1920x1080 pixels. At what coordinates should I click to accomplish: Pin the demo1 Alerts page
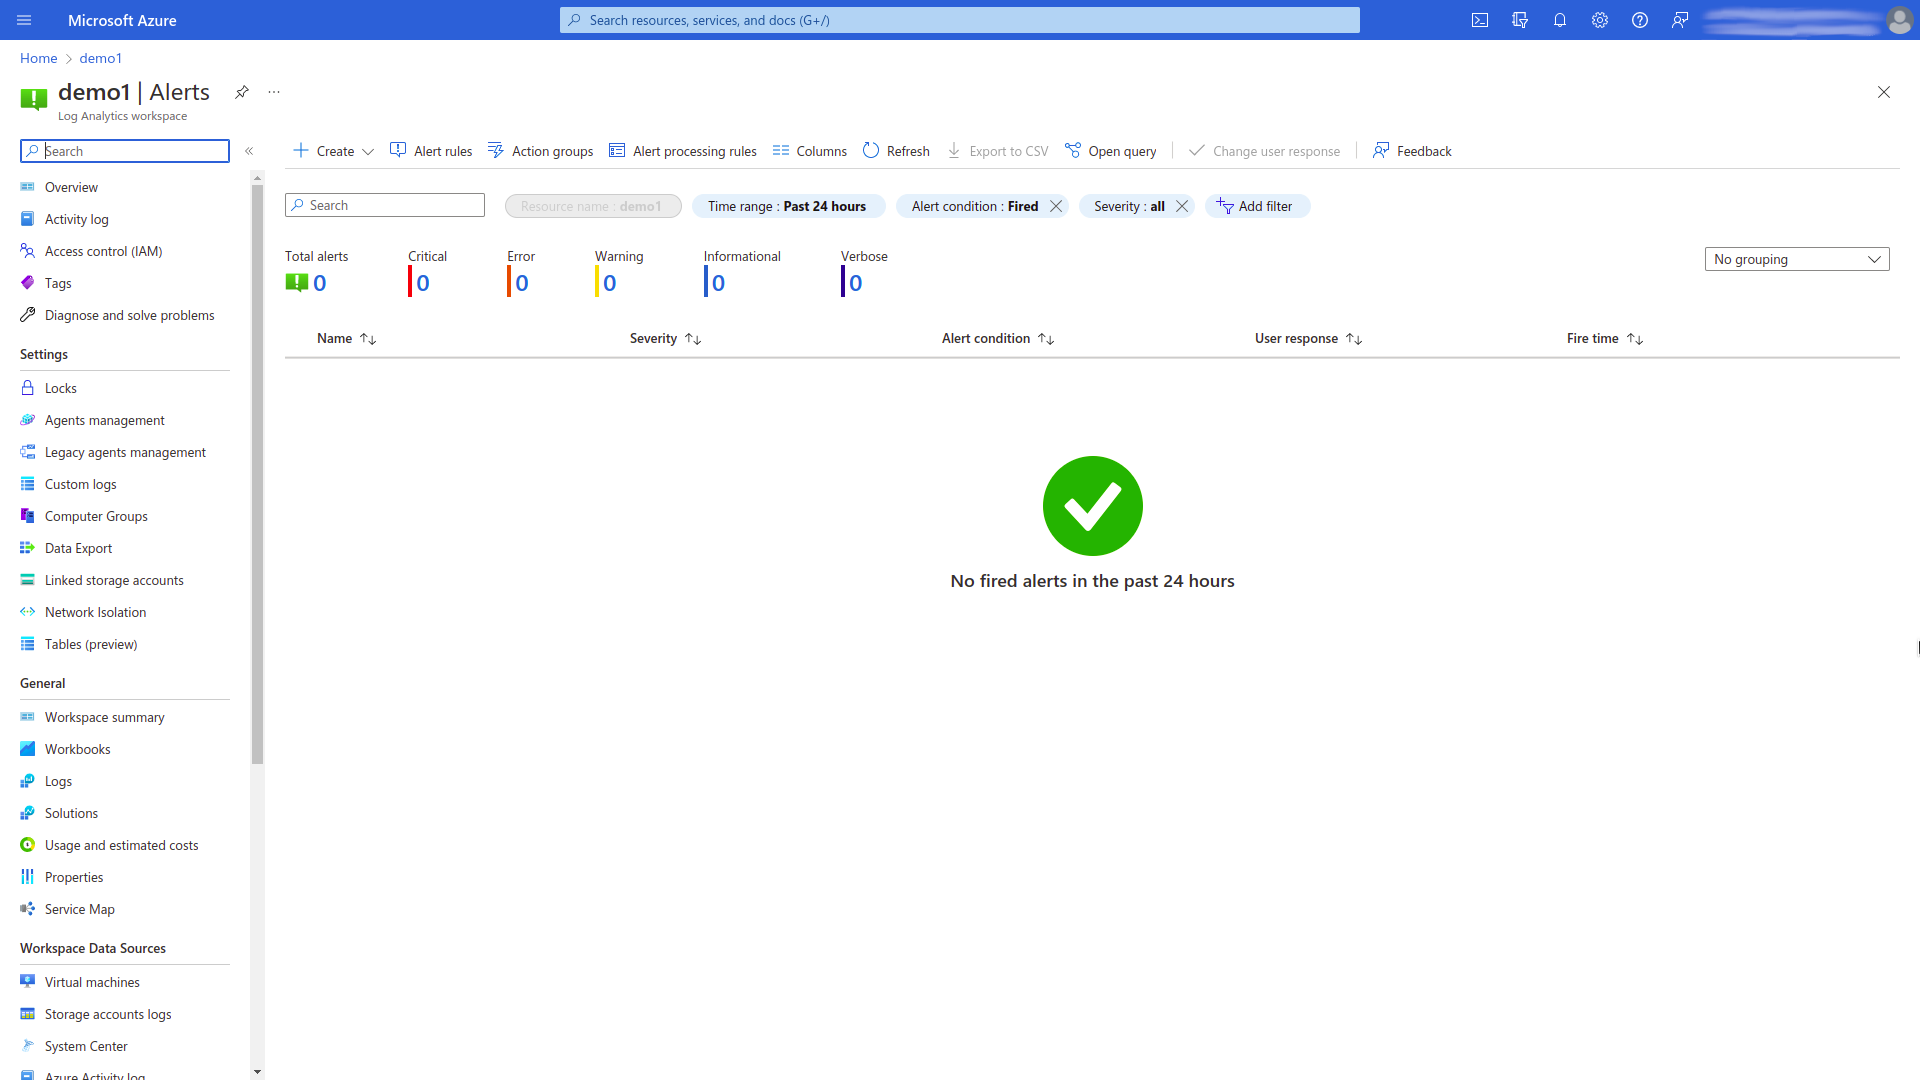coord(242,92)
